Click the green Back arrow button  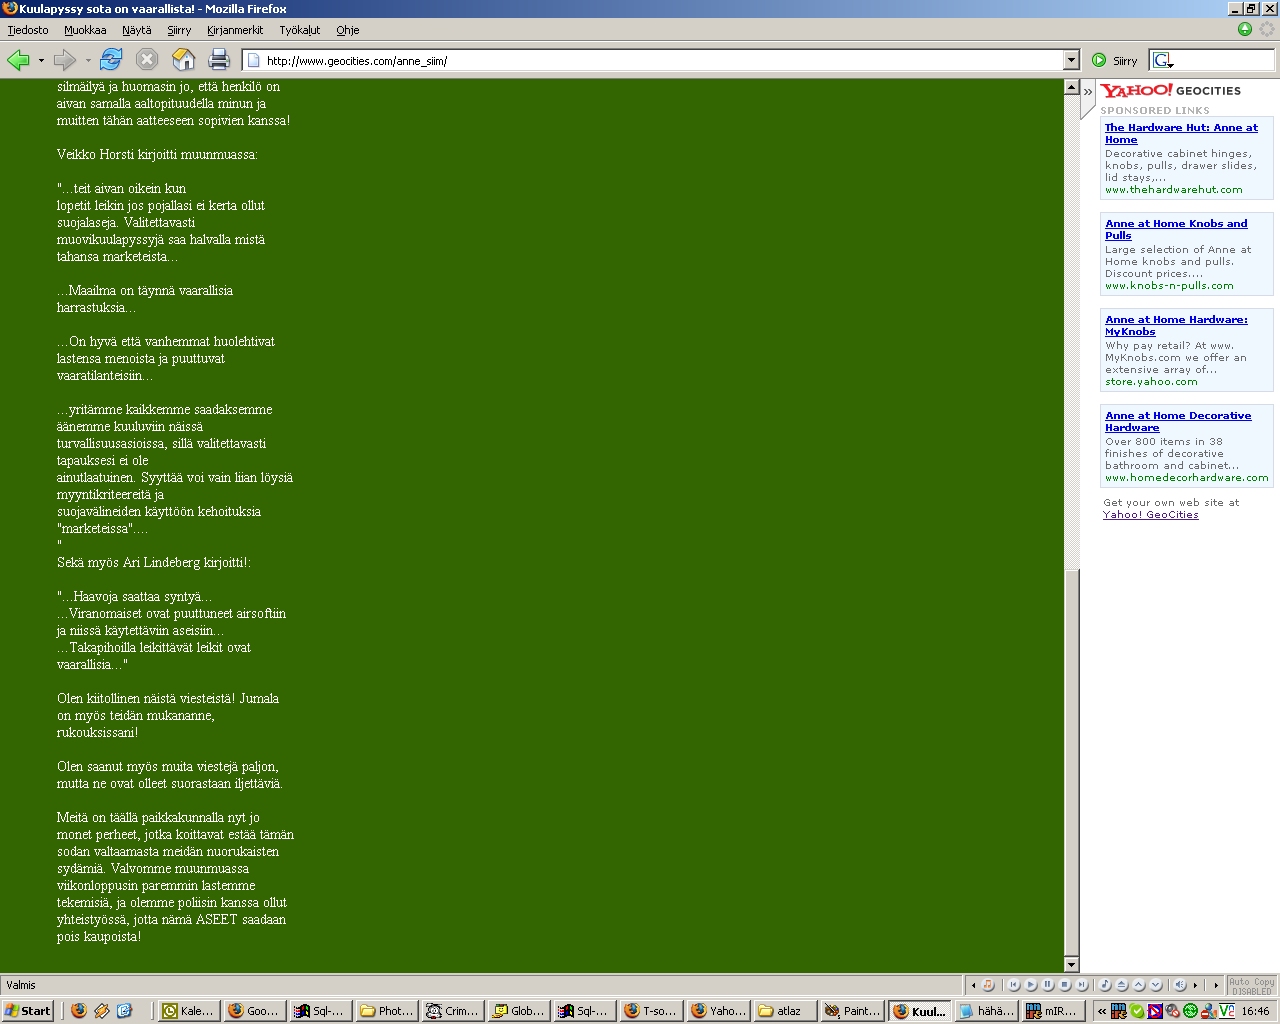pyautogui.click(x=19, y=60)
